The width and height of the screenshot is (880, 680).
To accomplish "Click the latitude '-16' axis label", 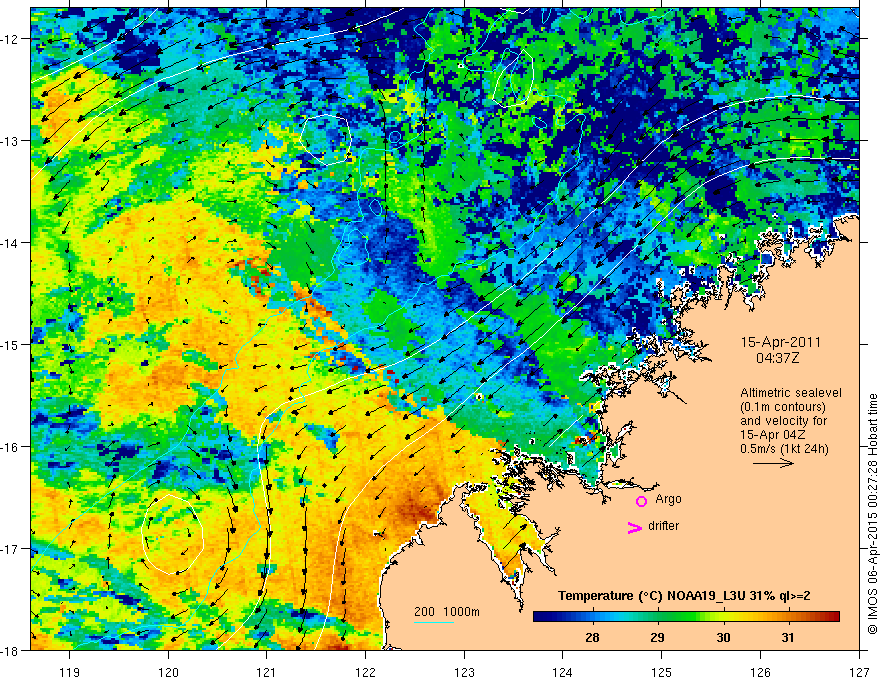I will pyautogui.click(x=10, y=447).
